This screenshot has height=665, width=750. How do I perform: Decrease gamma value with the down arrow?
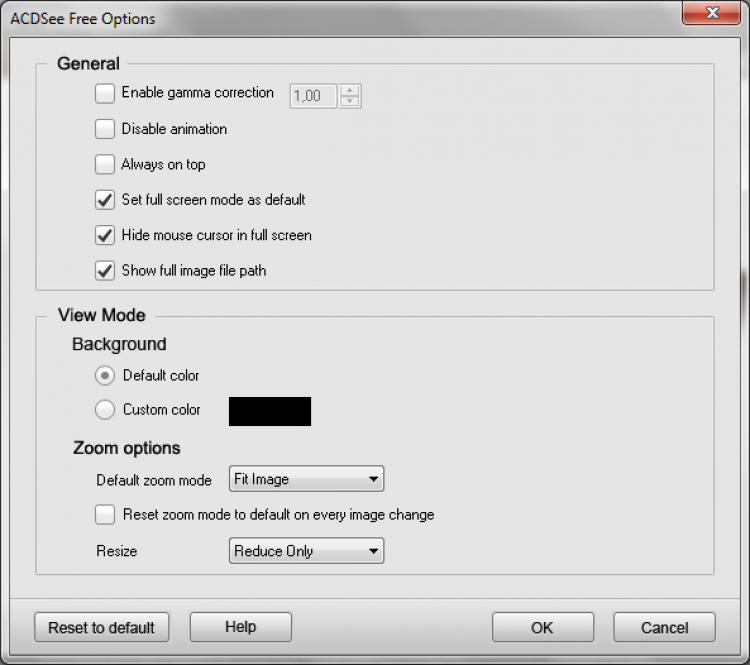[350, 101]
